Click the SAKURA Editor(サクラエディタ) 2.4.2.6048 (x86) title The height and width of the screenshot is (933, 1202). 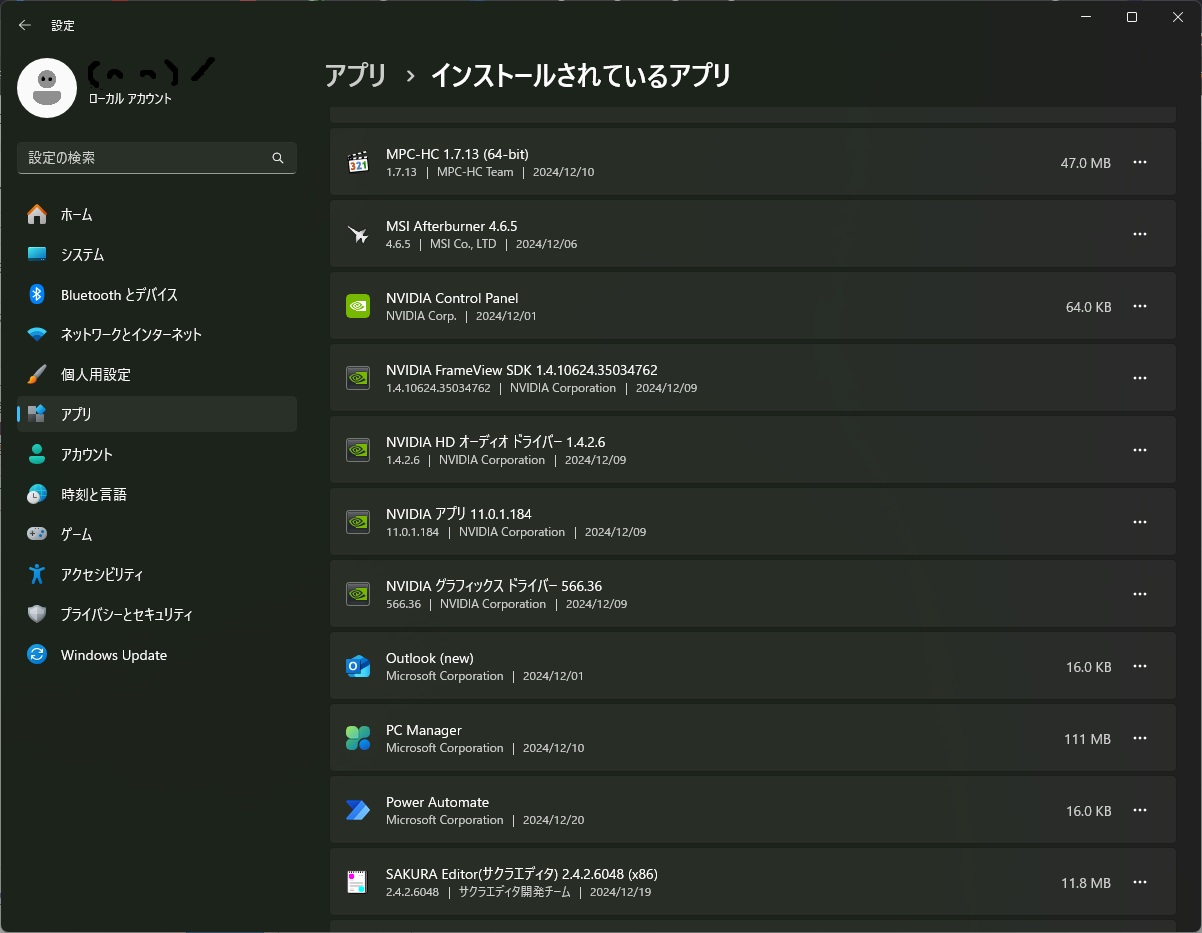pos(522,874)
